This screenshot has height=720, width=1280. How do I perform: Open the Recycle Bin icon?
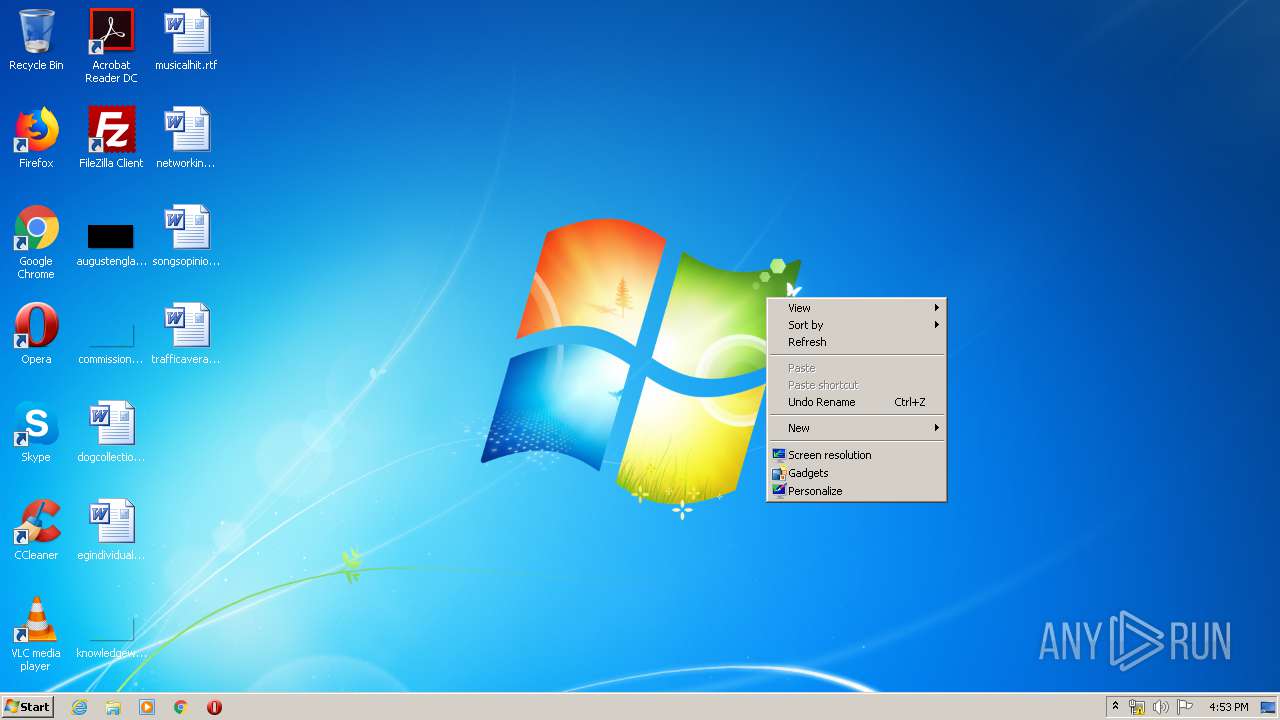[x=36, y=40]
